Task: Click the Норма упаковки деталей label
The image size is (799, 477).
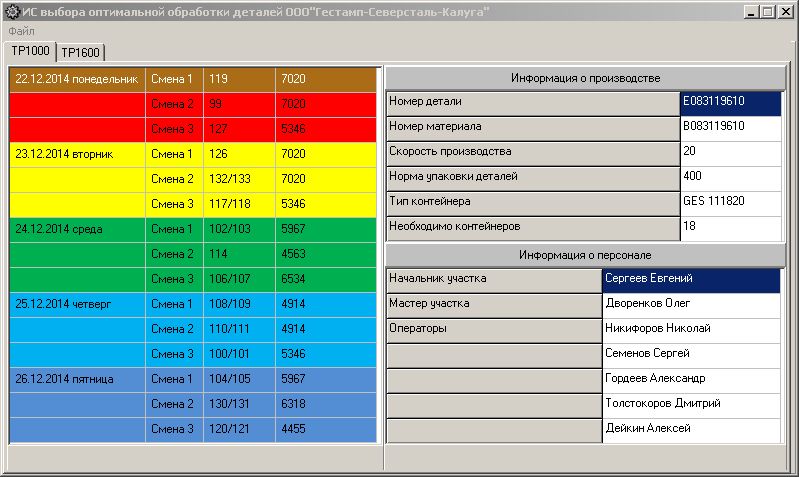Action: 533,179
